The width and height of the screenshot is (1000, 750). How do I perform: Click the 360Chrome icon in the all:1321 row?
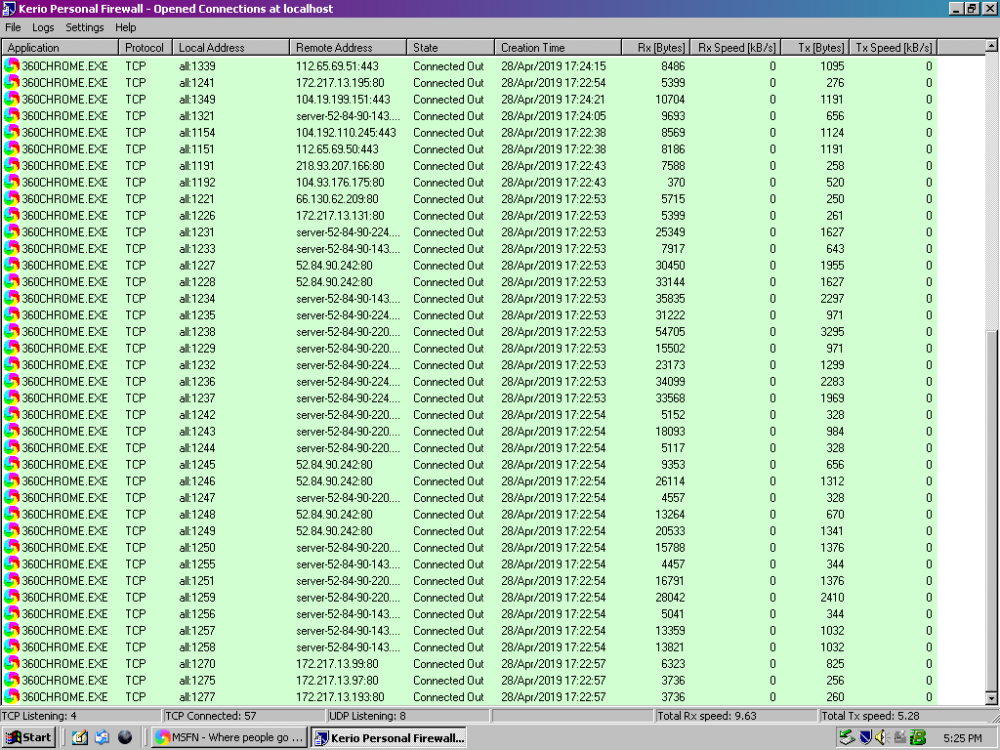(11, 115)
